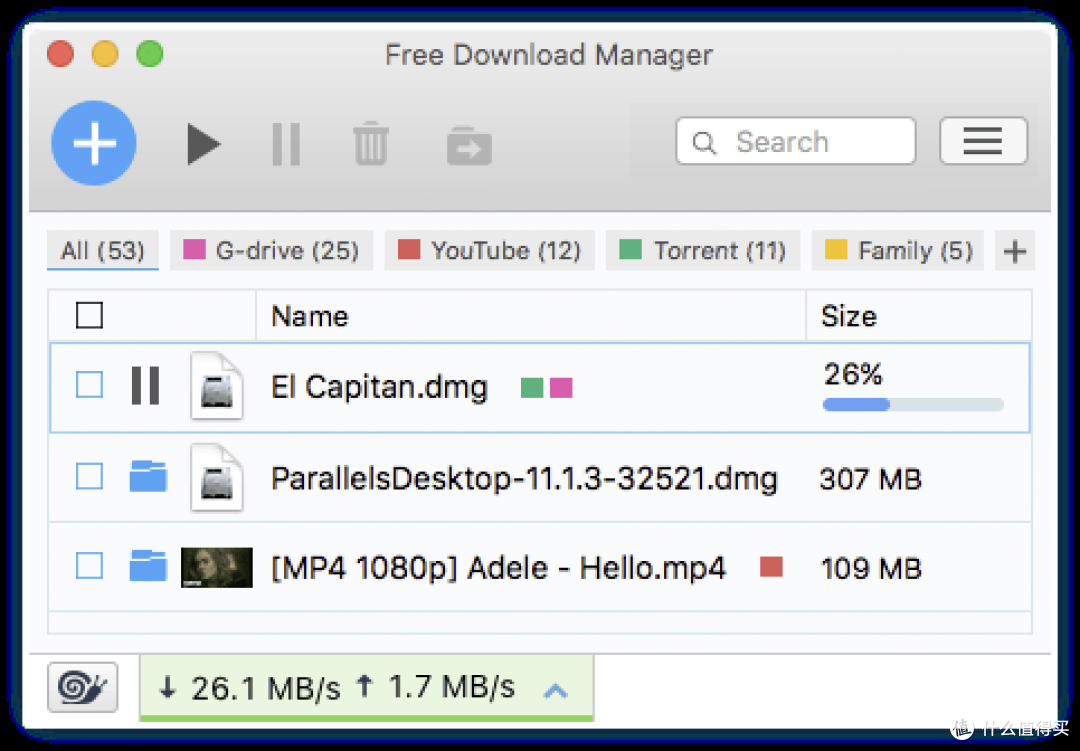Open the Torrent (11) tag tab
The image size is (1080, 751).
[703, 251]
